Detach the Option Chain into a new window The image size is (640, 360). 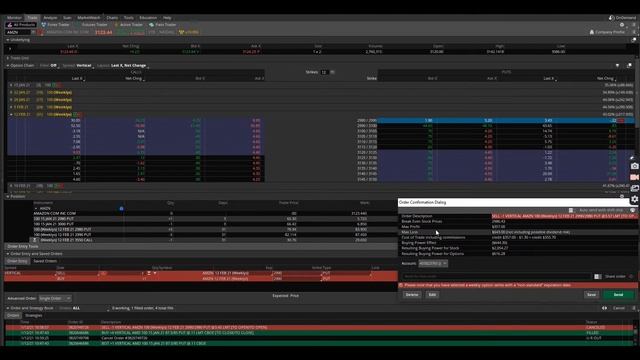point(629,65)
